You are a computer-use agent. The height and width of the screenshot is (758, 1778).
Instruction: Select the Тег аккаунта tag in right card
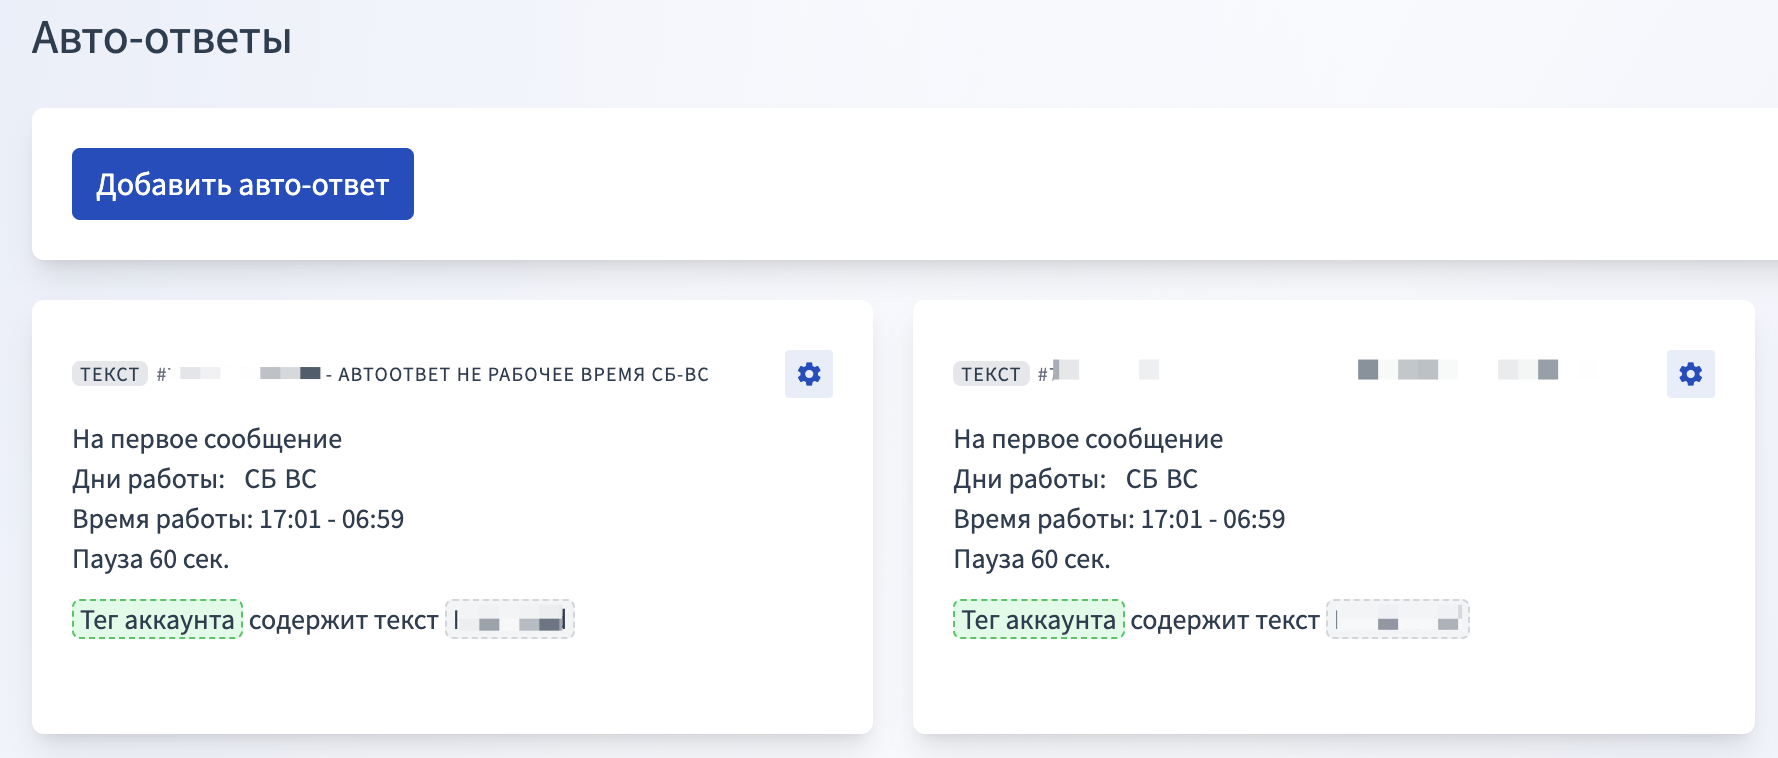click(1038, 620)
